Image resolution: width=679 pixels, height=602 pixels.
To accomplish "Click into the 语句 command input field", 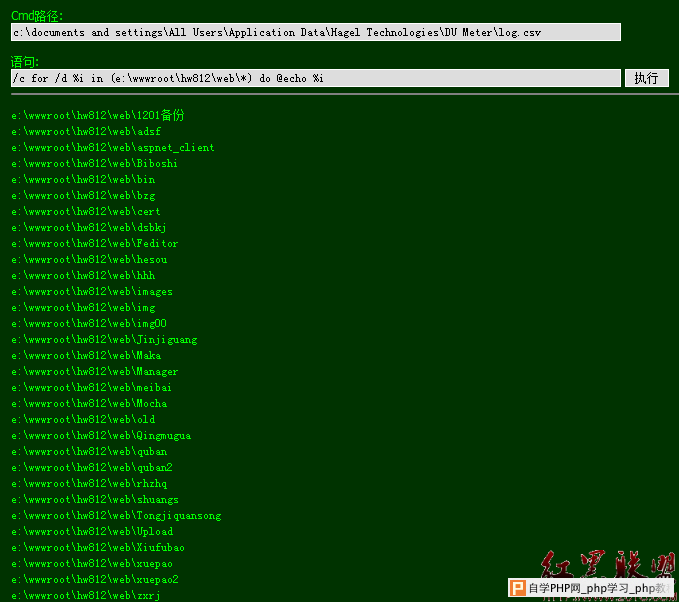I will [316, 78].
